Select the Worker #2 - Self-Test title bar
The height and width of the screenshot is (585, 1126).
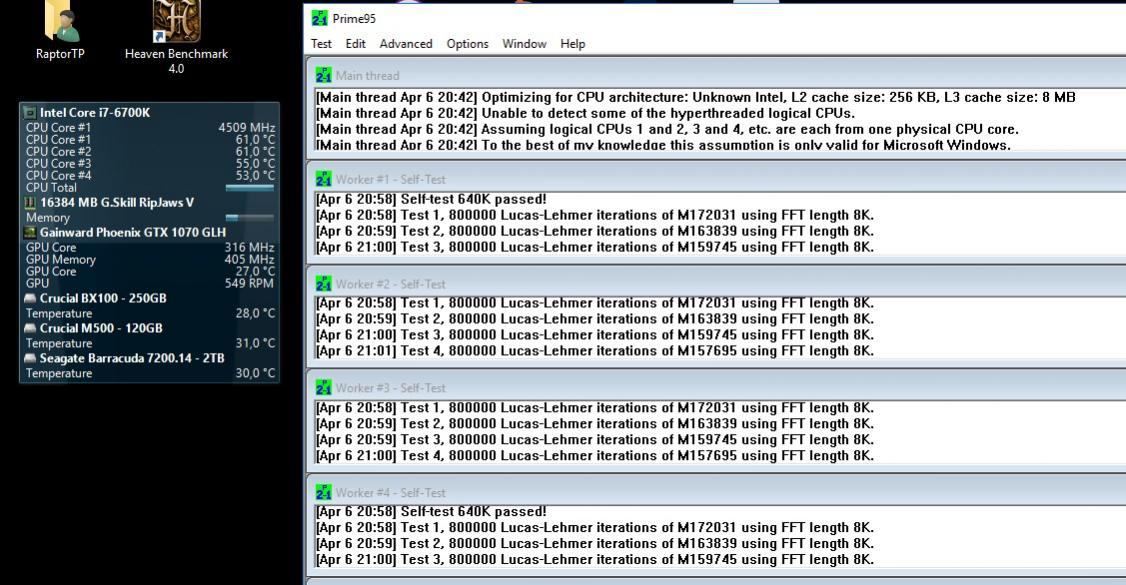click(716, 284)
